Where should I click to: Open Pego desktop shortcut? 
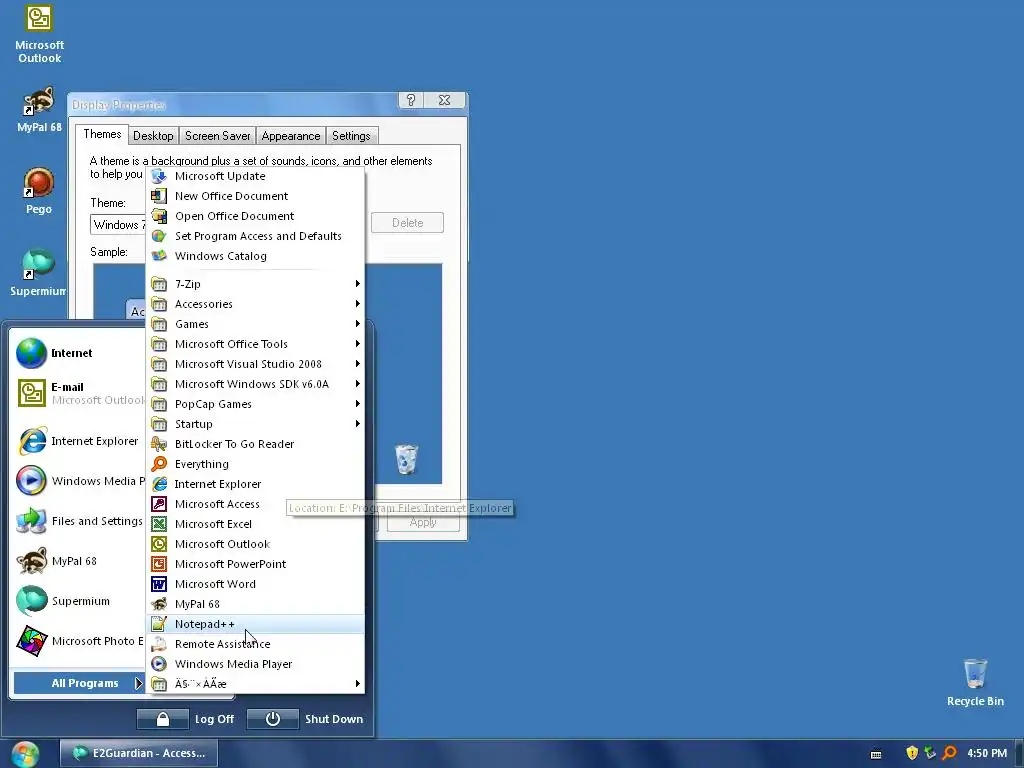pyautogui.click(x=39, y=191)
